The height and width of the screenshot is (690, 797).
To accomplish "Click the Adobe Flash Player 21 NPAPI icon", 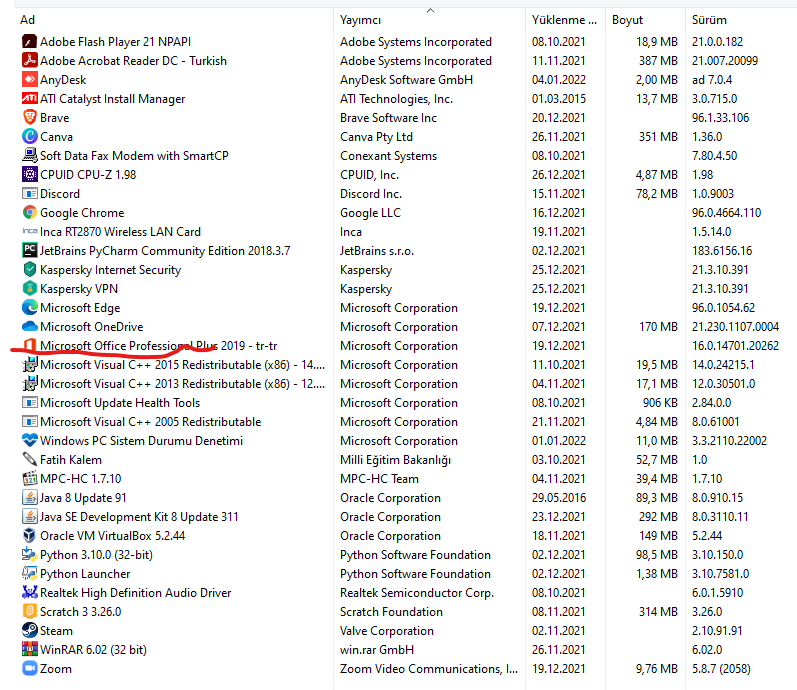I will (x=29, y=41).
